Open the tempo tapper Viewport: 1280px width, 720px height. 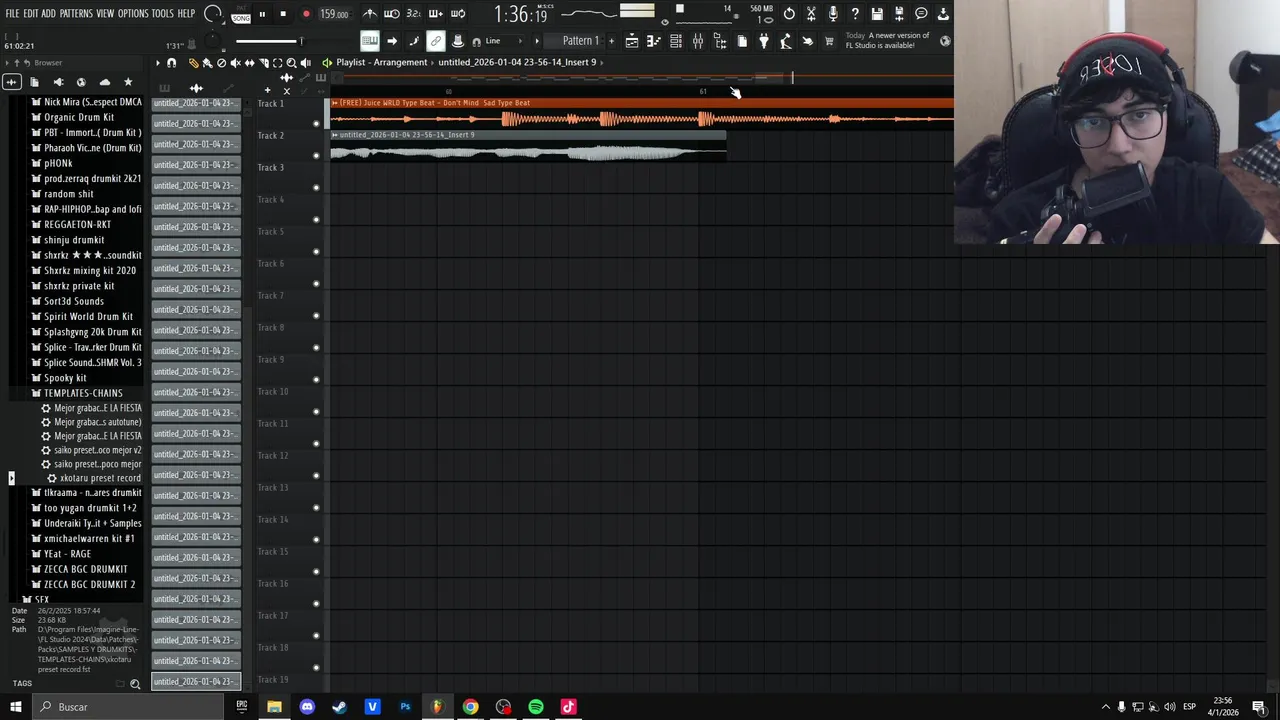tap(786, 41)
